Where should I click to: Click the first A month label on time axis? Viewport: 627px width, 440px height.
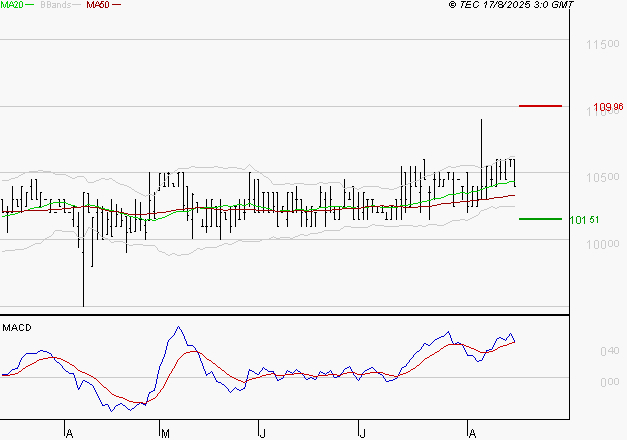click(x=69, y=432)
